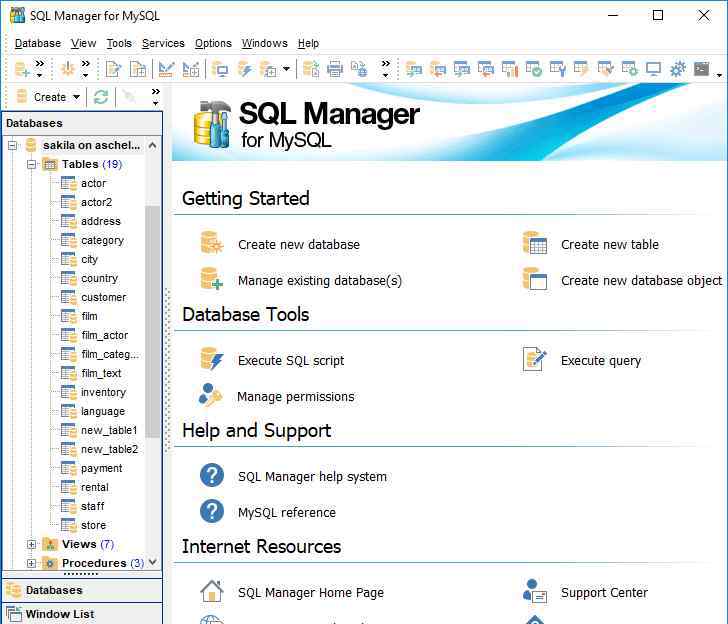Click the orange gear create-database toolbar icon

68,70
